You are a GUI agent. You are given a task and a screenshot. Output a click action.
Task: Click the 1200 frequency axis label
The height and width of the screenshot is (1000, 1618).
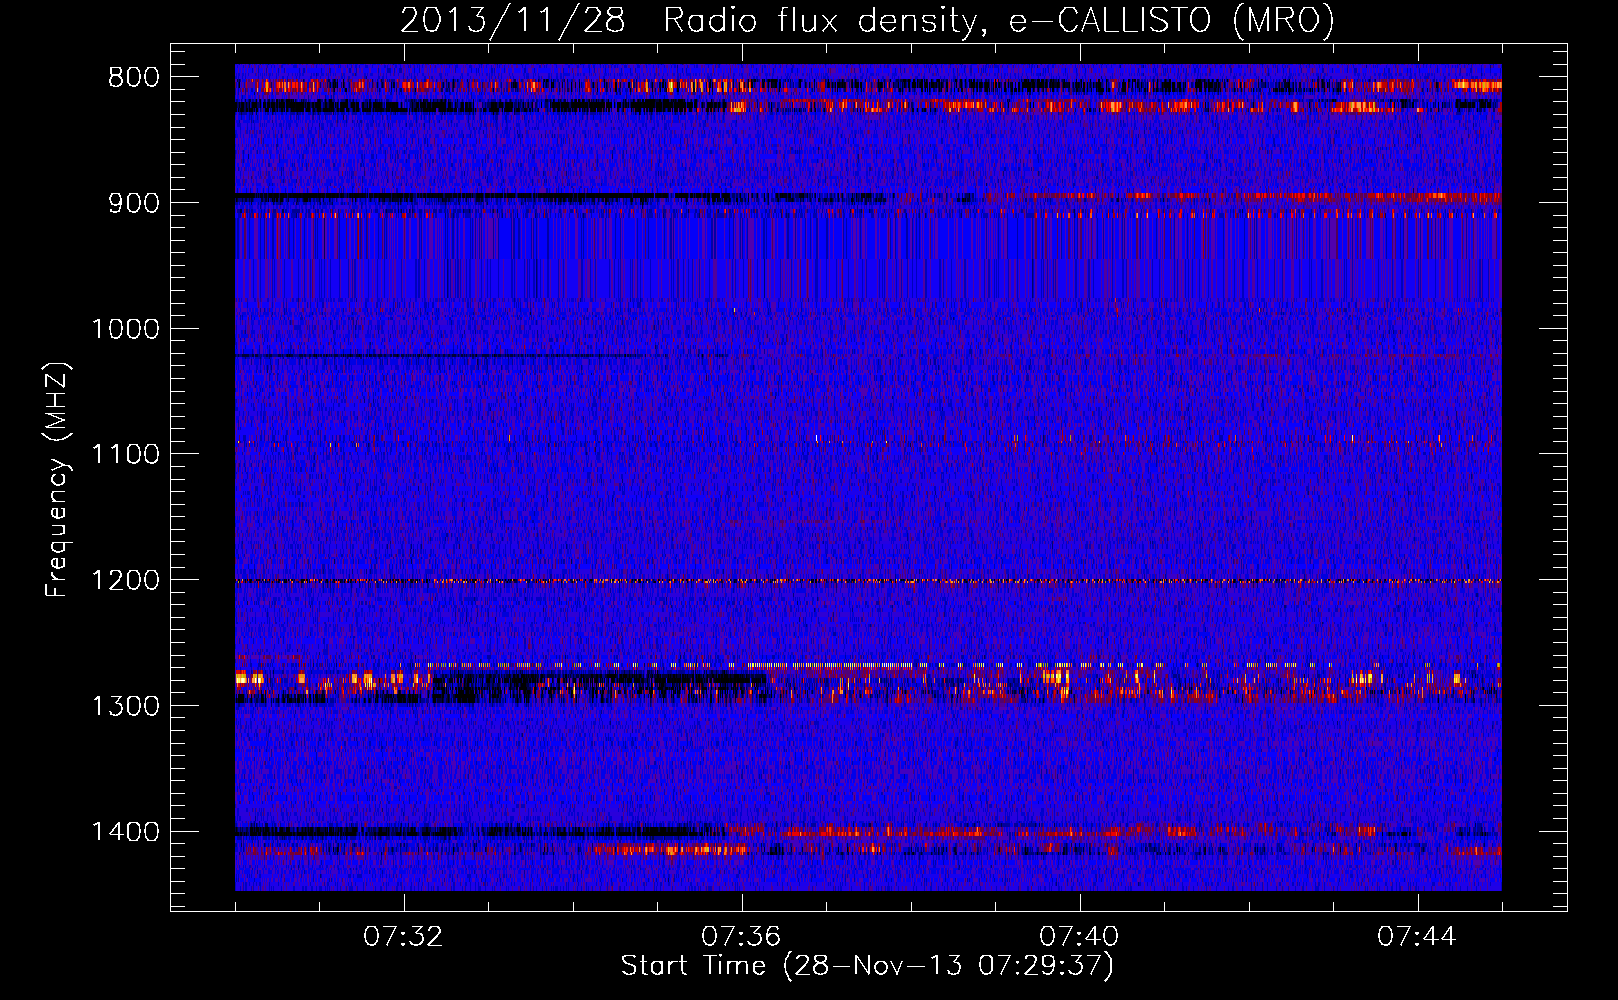pyautogui.click(x=125, y=581)
